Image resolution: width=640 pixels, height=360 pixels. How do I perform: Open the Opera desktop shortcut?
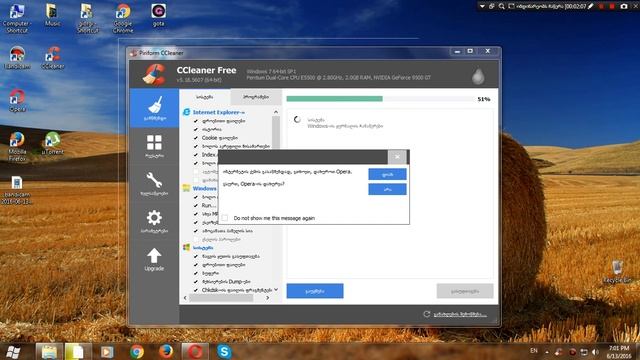(x=17, y=100)
